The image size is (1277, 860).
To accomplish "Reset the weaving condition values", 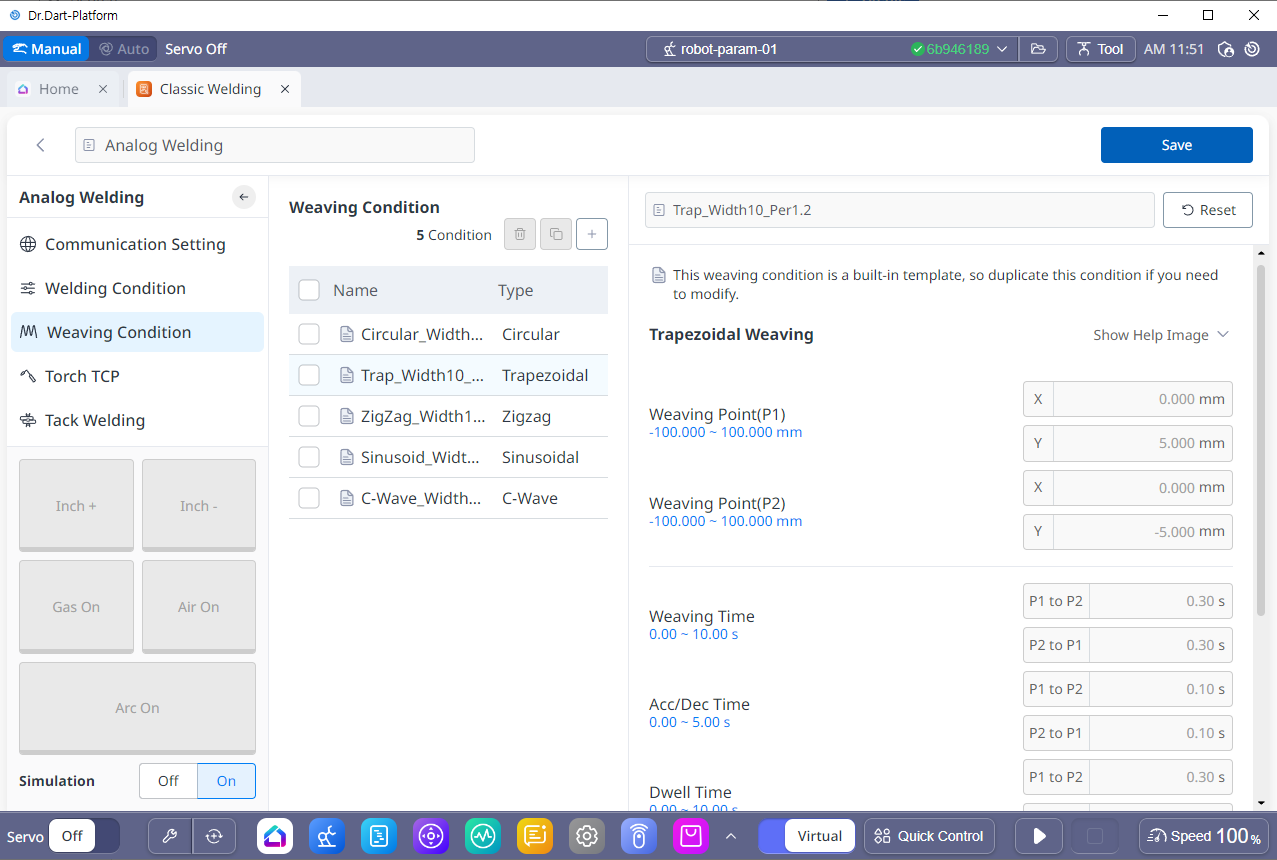I will (1207, 210).
